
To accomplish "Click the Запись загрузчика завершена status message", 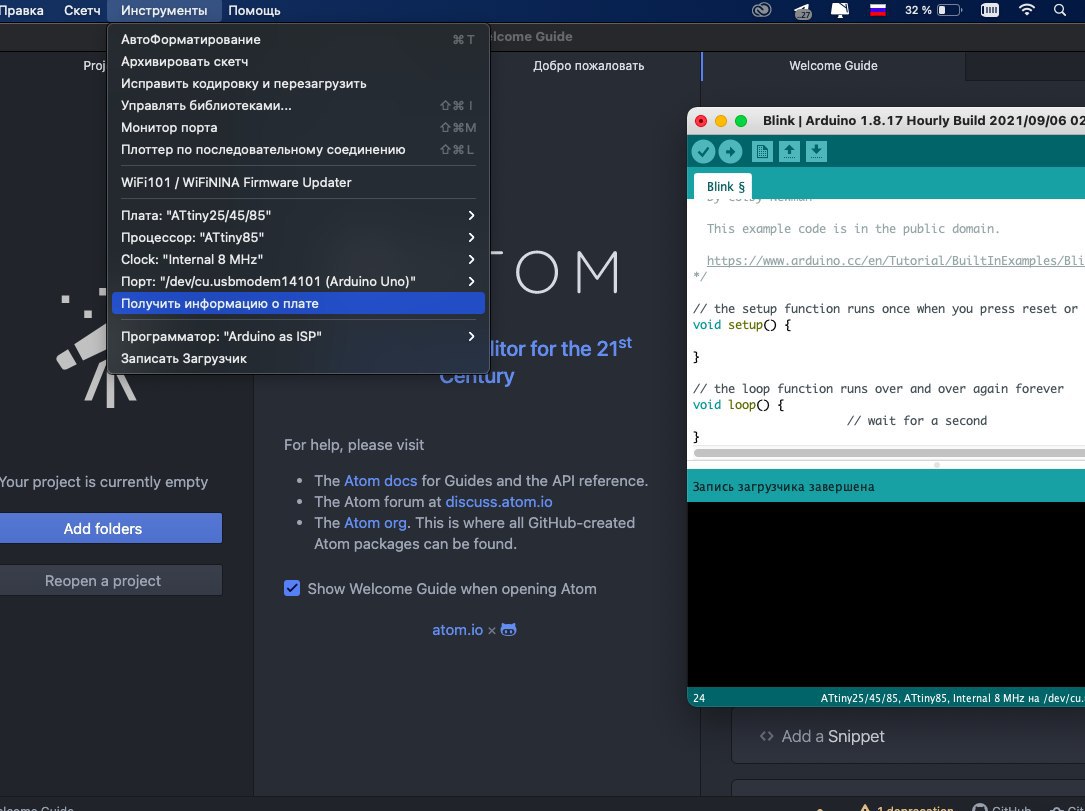I will [783, 486].
